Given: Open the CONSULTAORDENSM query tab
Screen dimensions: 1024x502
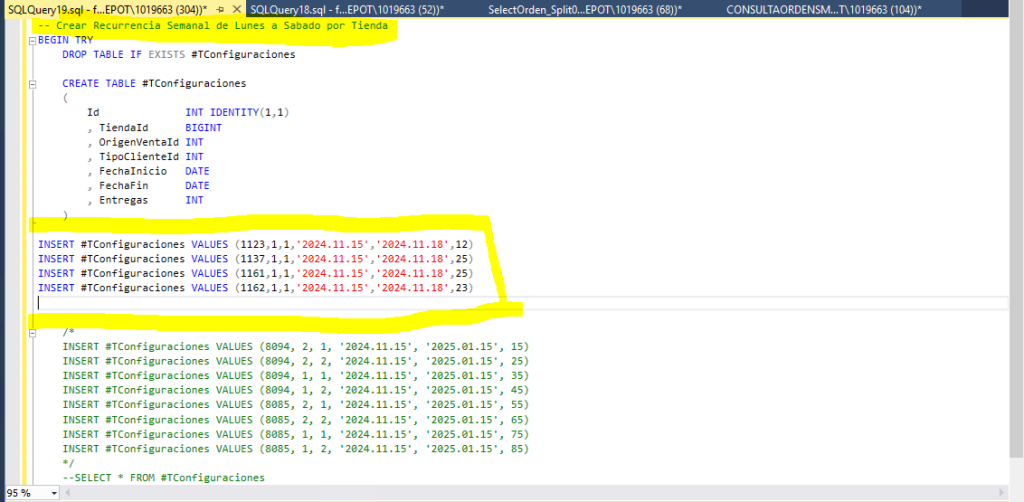Looking at the screenshot, I should (824, 9).
